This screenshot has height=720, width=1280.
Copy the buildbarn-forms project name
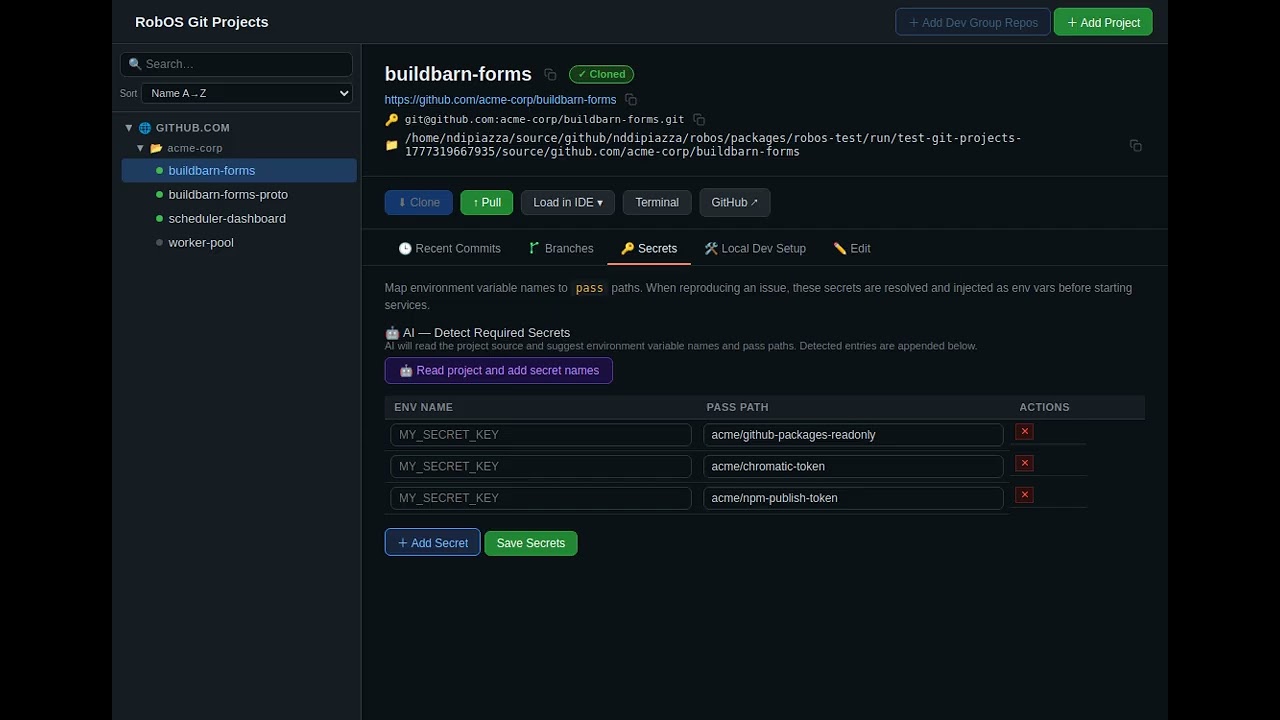pos(550,75)
